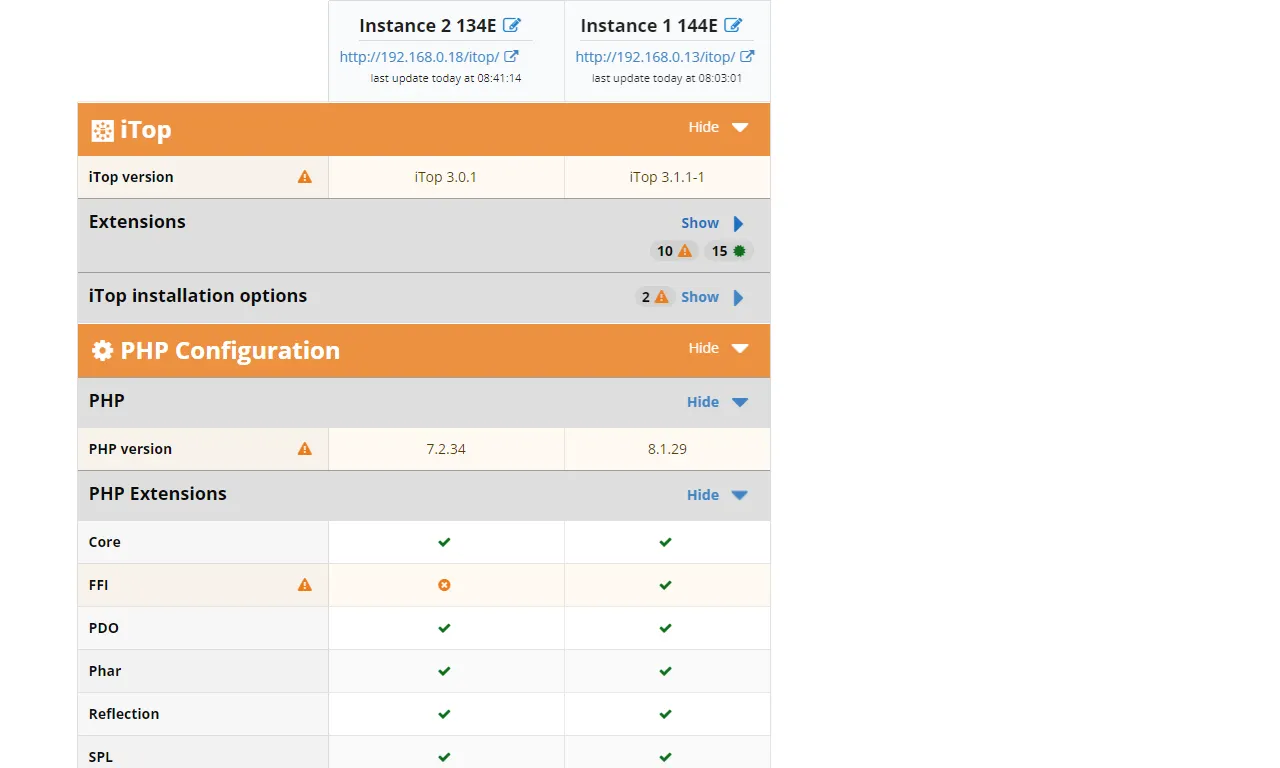Collapse PHP subsection blue arrow

[740, 402]
